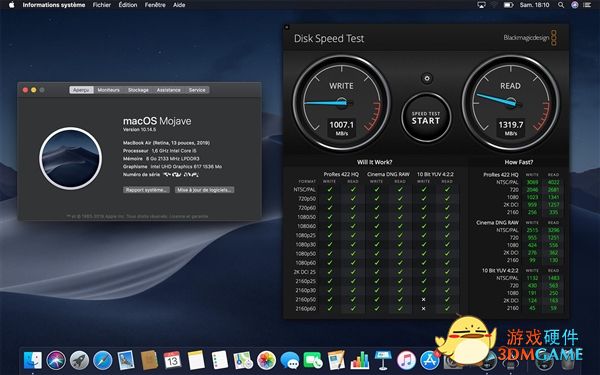
Task: Open Notes app in Dock
Action: [x=196, y=360]
